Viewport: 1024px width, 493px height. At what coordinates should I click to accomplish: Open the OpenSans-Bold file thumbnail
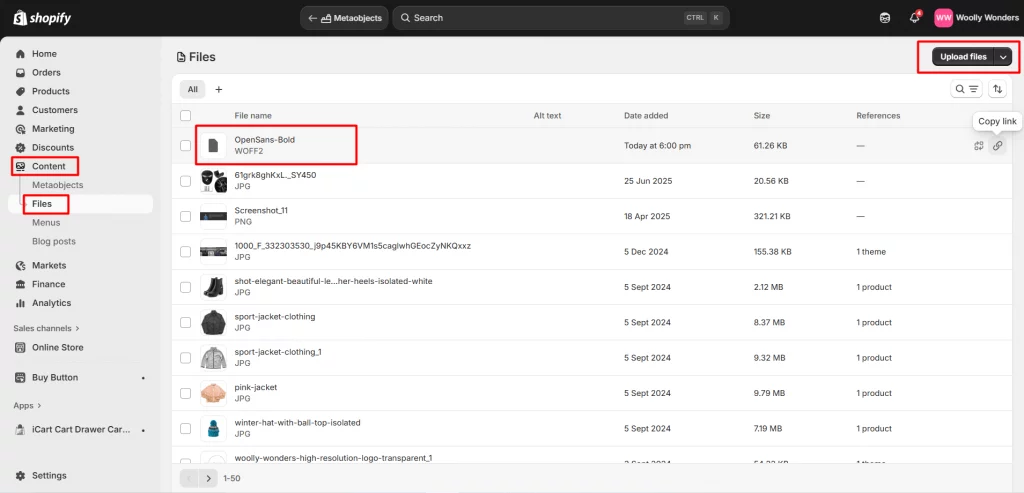pyautogui.click(x=213, y=146)
